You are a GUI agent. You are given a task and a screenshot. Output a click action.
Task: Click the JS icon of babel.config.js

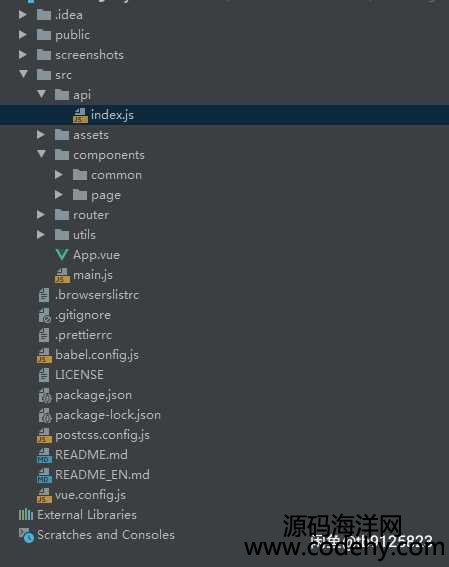44,355
